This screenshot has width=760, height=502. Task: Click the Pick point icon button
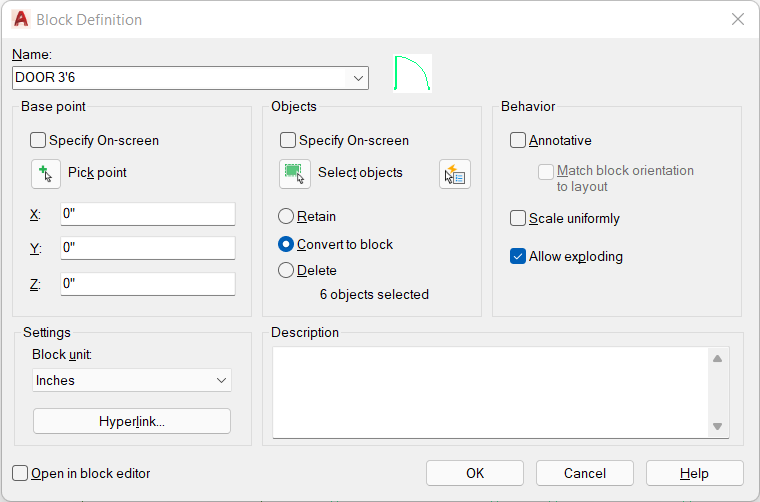(46, 174)
